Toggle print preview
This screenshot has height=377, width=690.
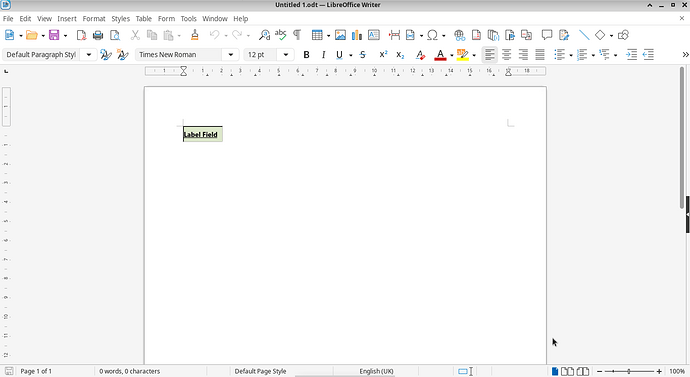[x=115, y=35]
